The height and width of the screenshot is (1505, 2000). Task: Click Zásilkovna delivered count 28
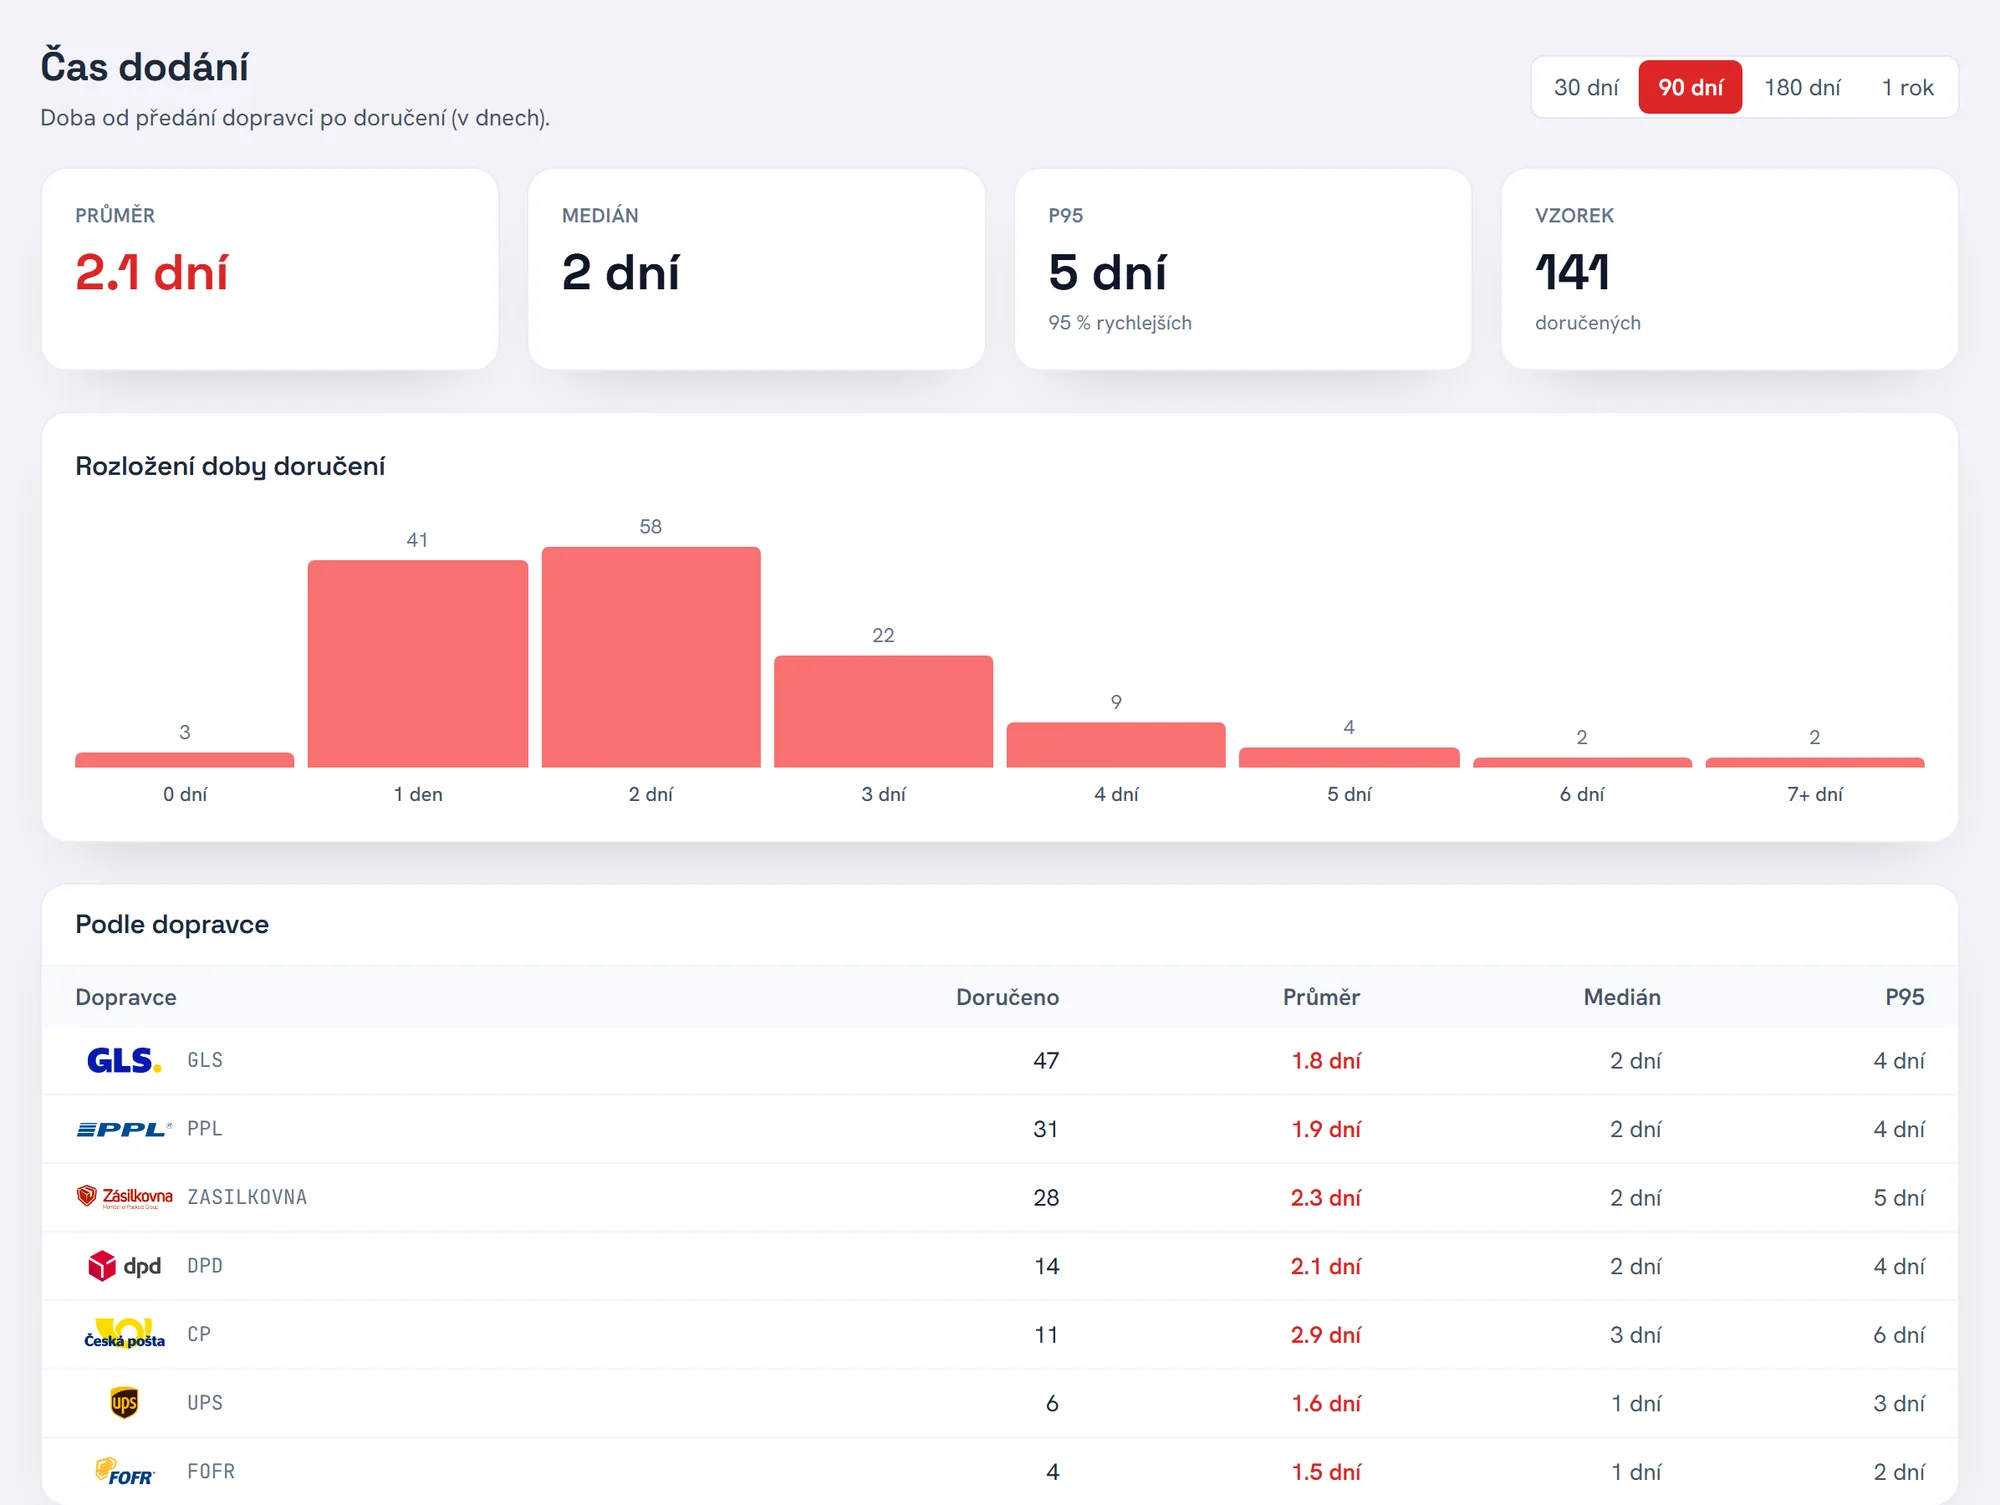coord(1046,1198)
